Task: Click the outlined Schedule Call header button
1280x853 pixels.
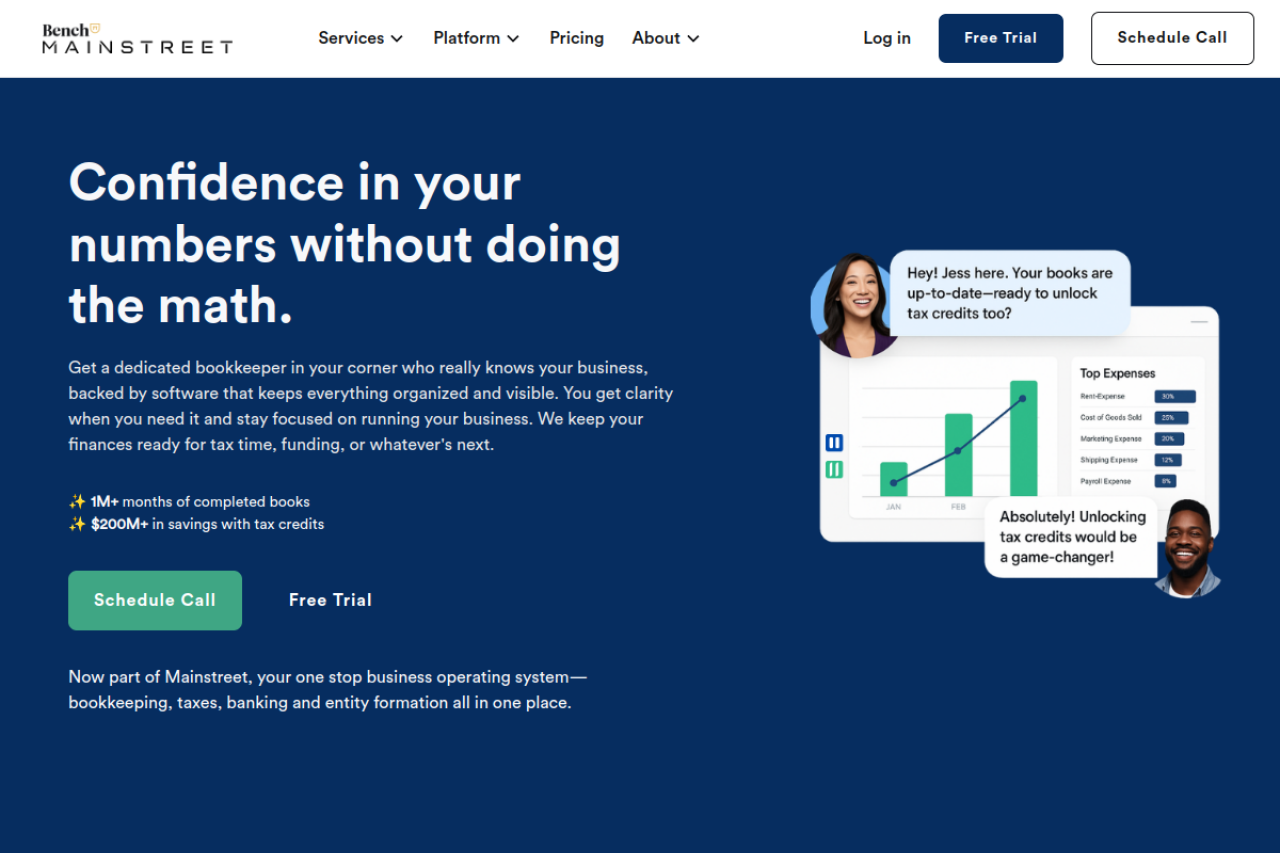Action: (x=1172, y=38)
